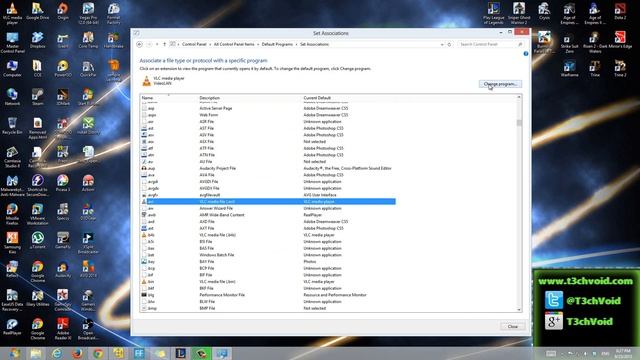The height and width of the screenshot is (360, 640).
Task: Open VMware Workstation desktop icon
Action: click(38, 214)
